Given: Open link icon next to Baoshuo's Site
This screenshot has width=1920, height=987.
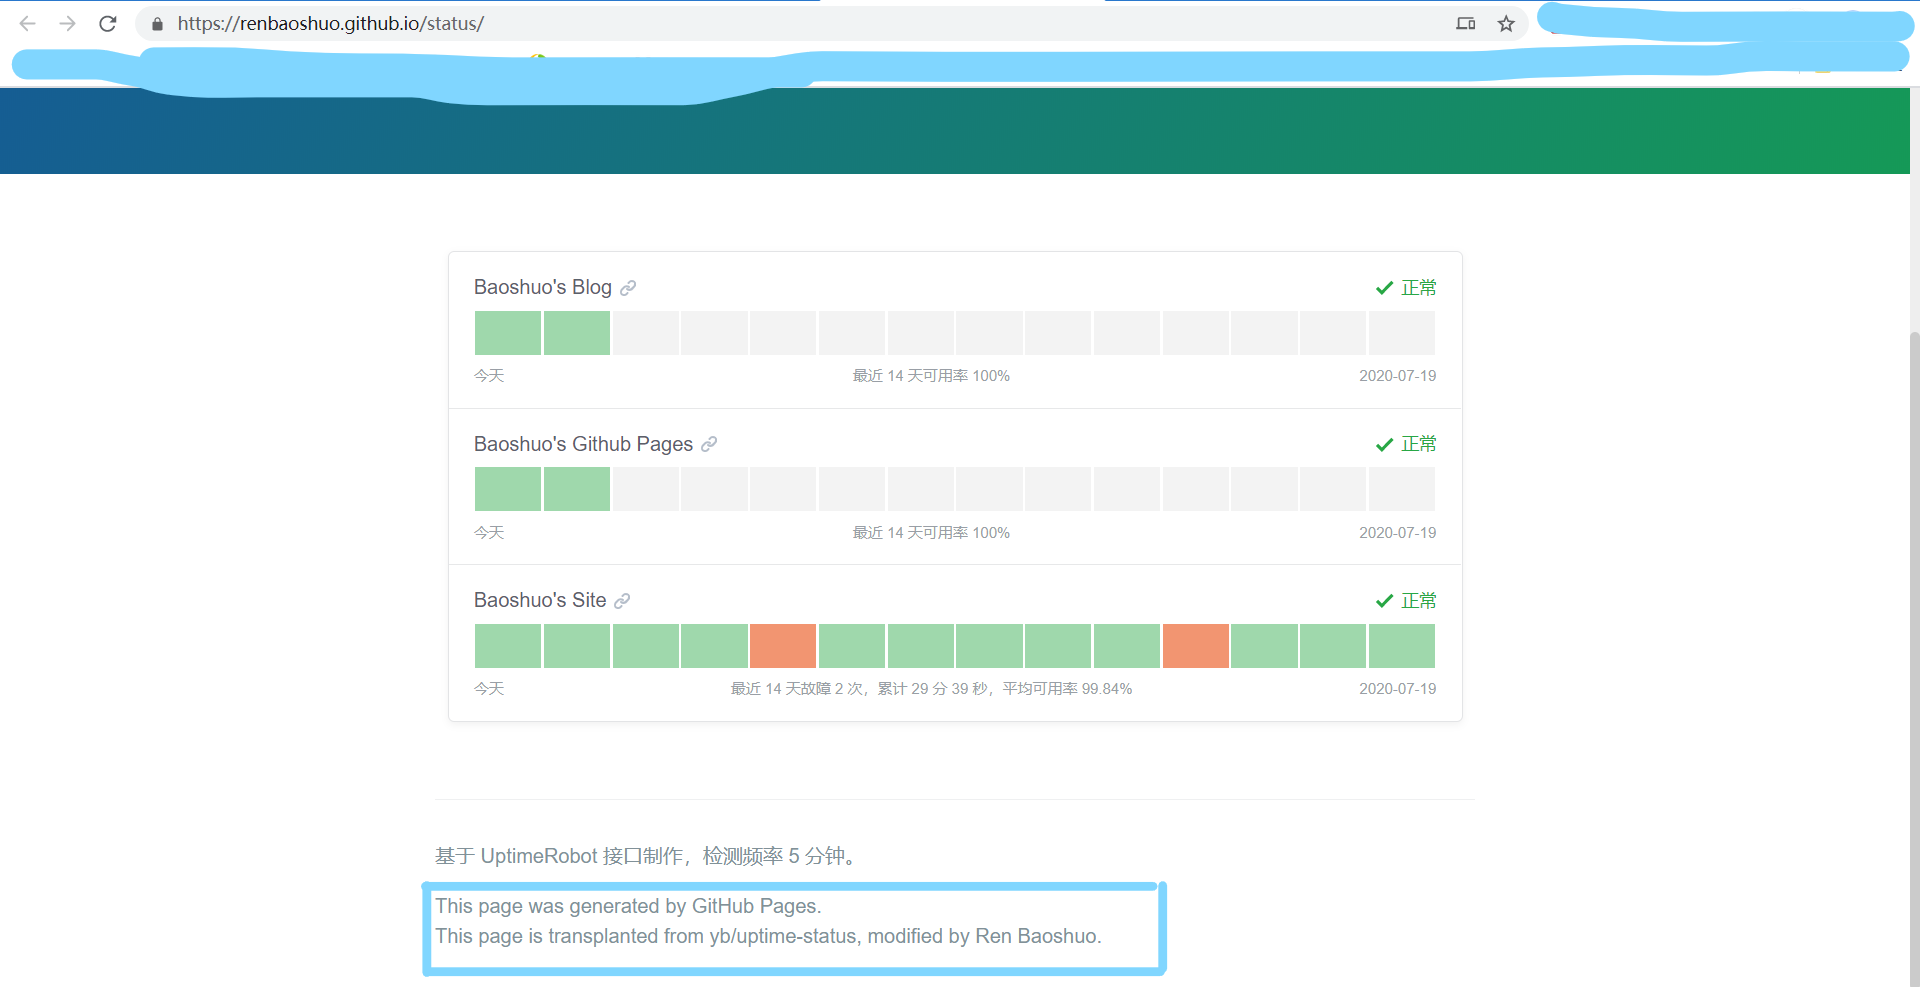Looking at the screenshot, I should (x=622, y=601).
